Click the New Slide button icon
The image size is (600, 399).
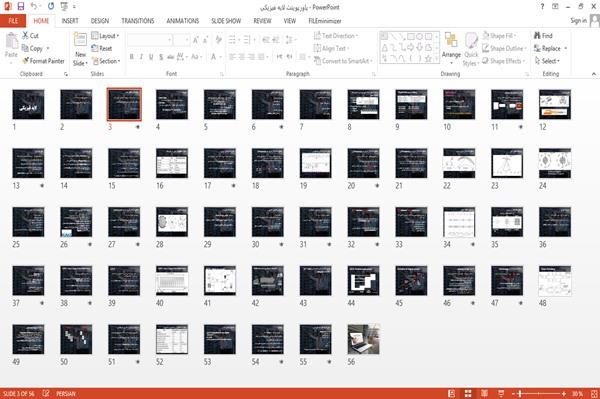pyautogui.click(x=80, y=41)
